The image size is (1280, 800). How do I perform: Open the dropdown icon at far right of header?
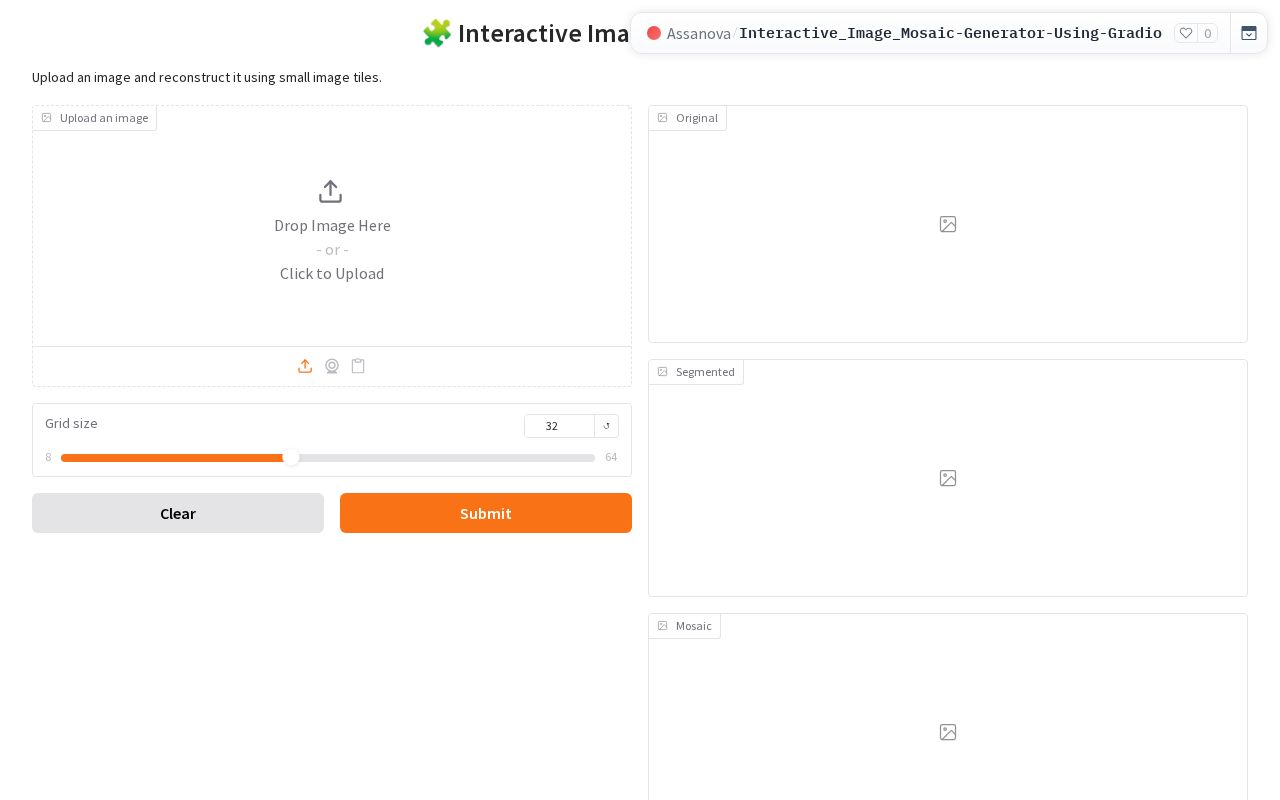[1249, 33]
